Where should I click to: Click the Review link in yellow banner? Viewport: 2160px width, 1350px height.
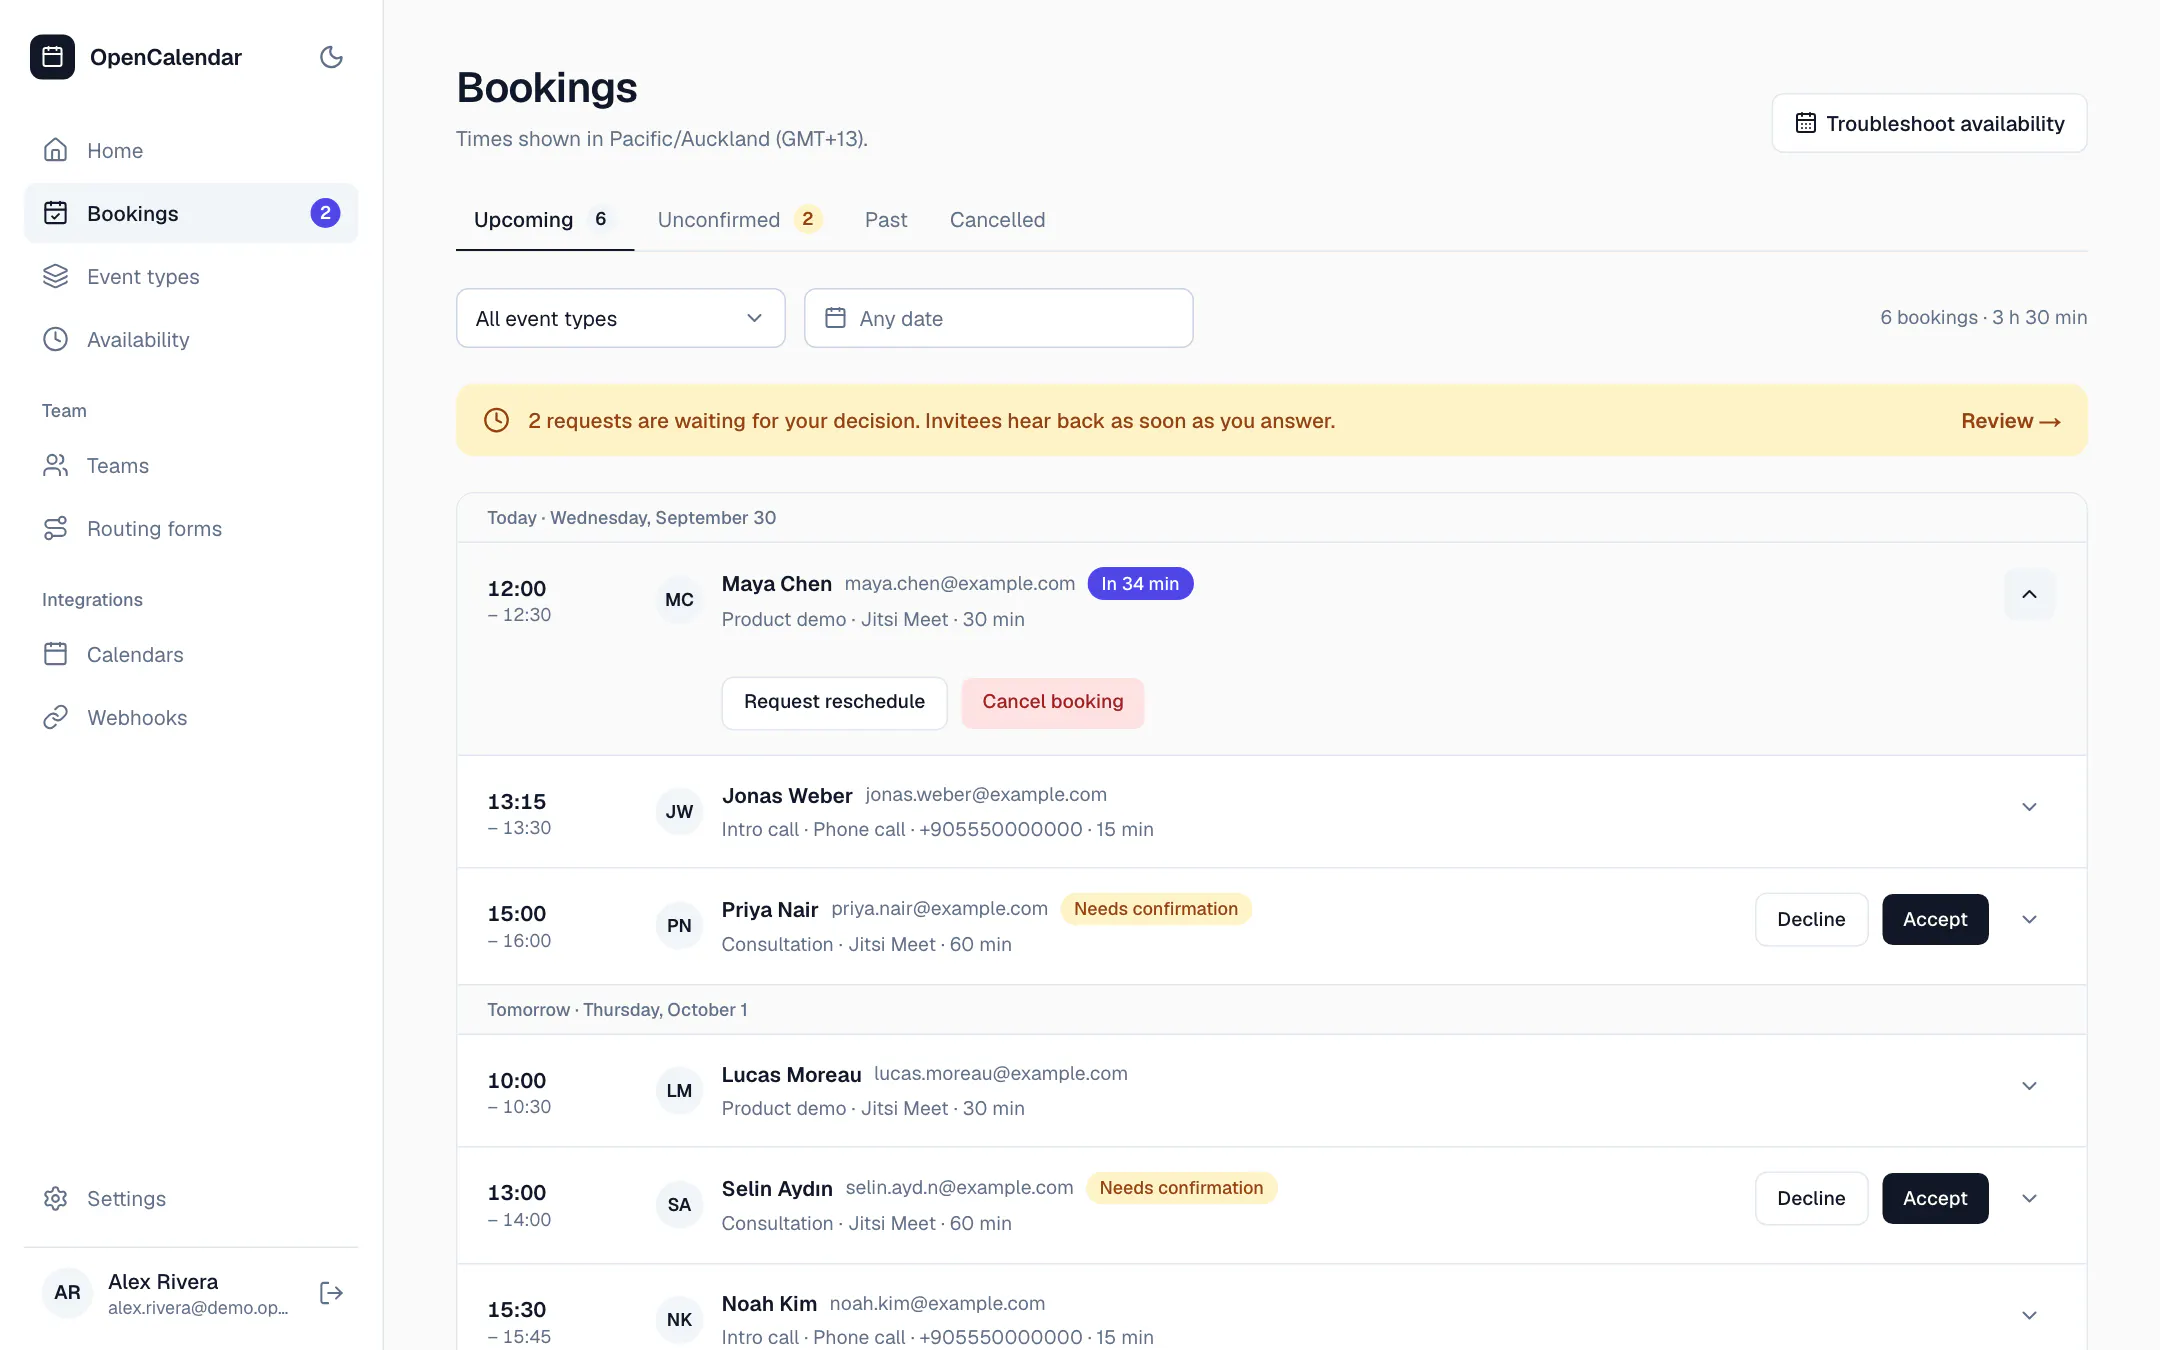pos(2011,421)
